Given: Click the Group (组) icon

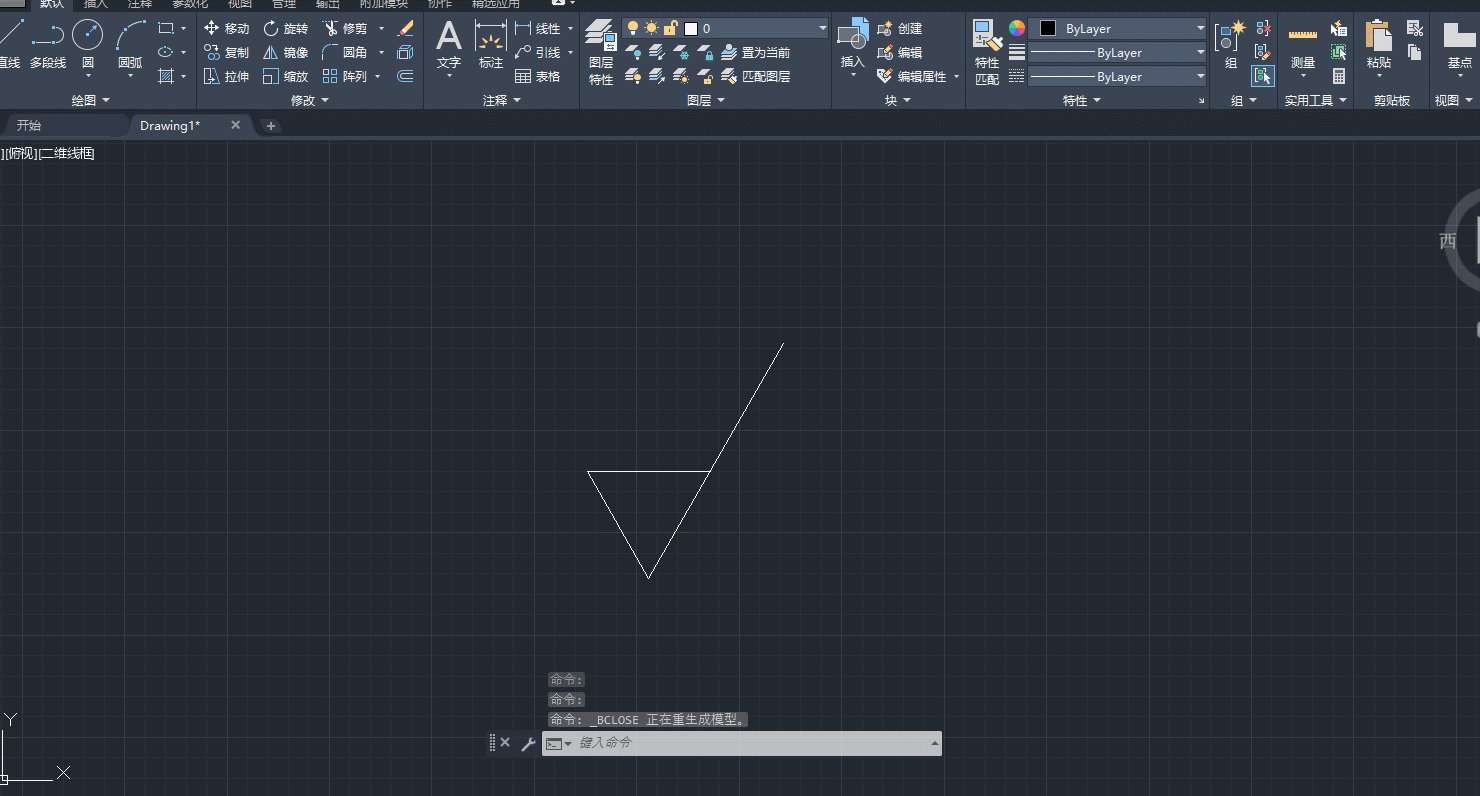Looking at the screenshot, I should pyautogui.click(x=1230, y=36).
